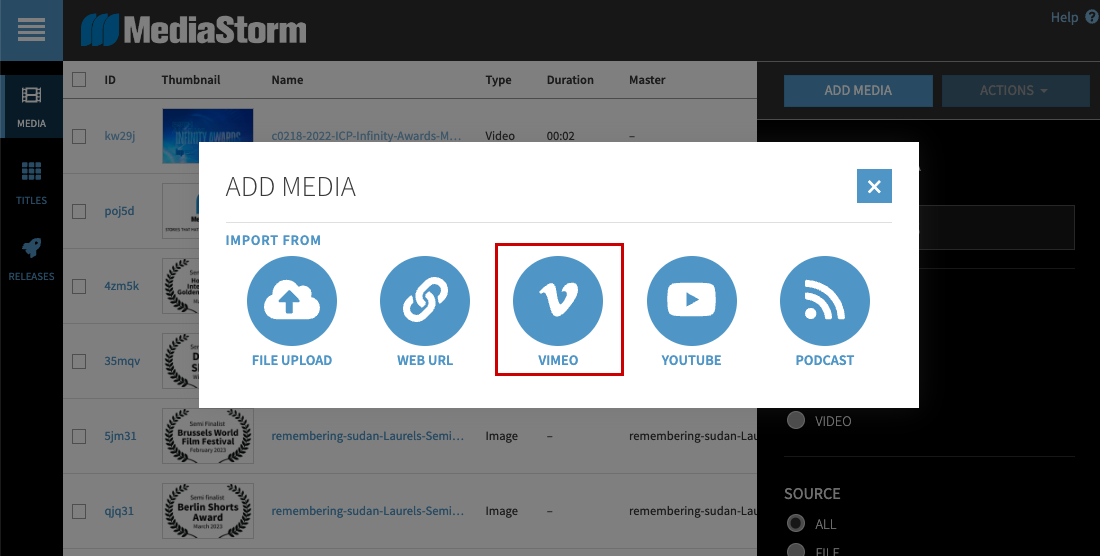Click the SOURCE filter heading

(x=812, y=494)
